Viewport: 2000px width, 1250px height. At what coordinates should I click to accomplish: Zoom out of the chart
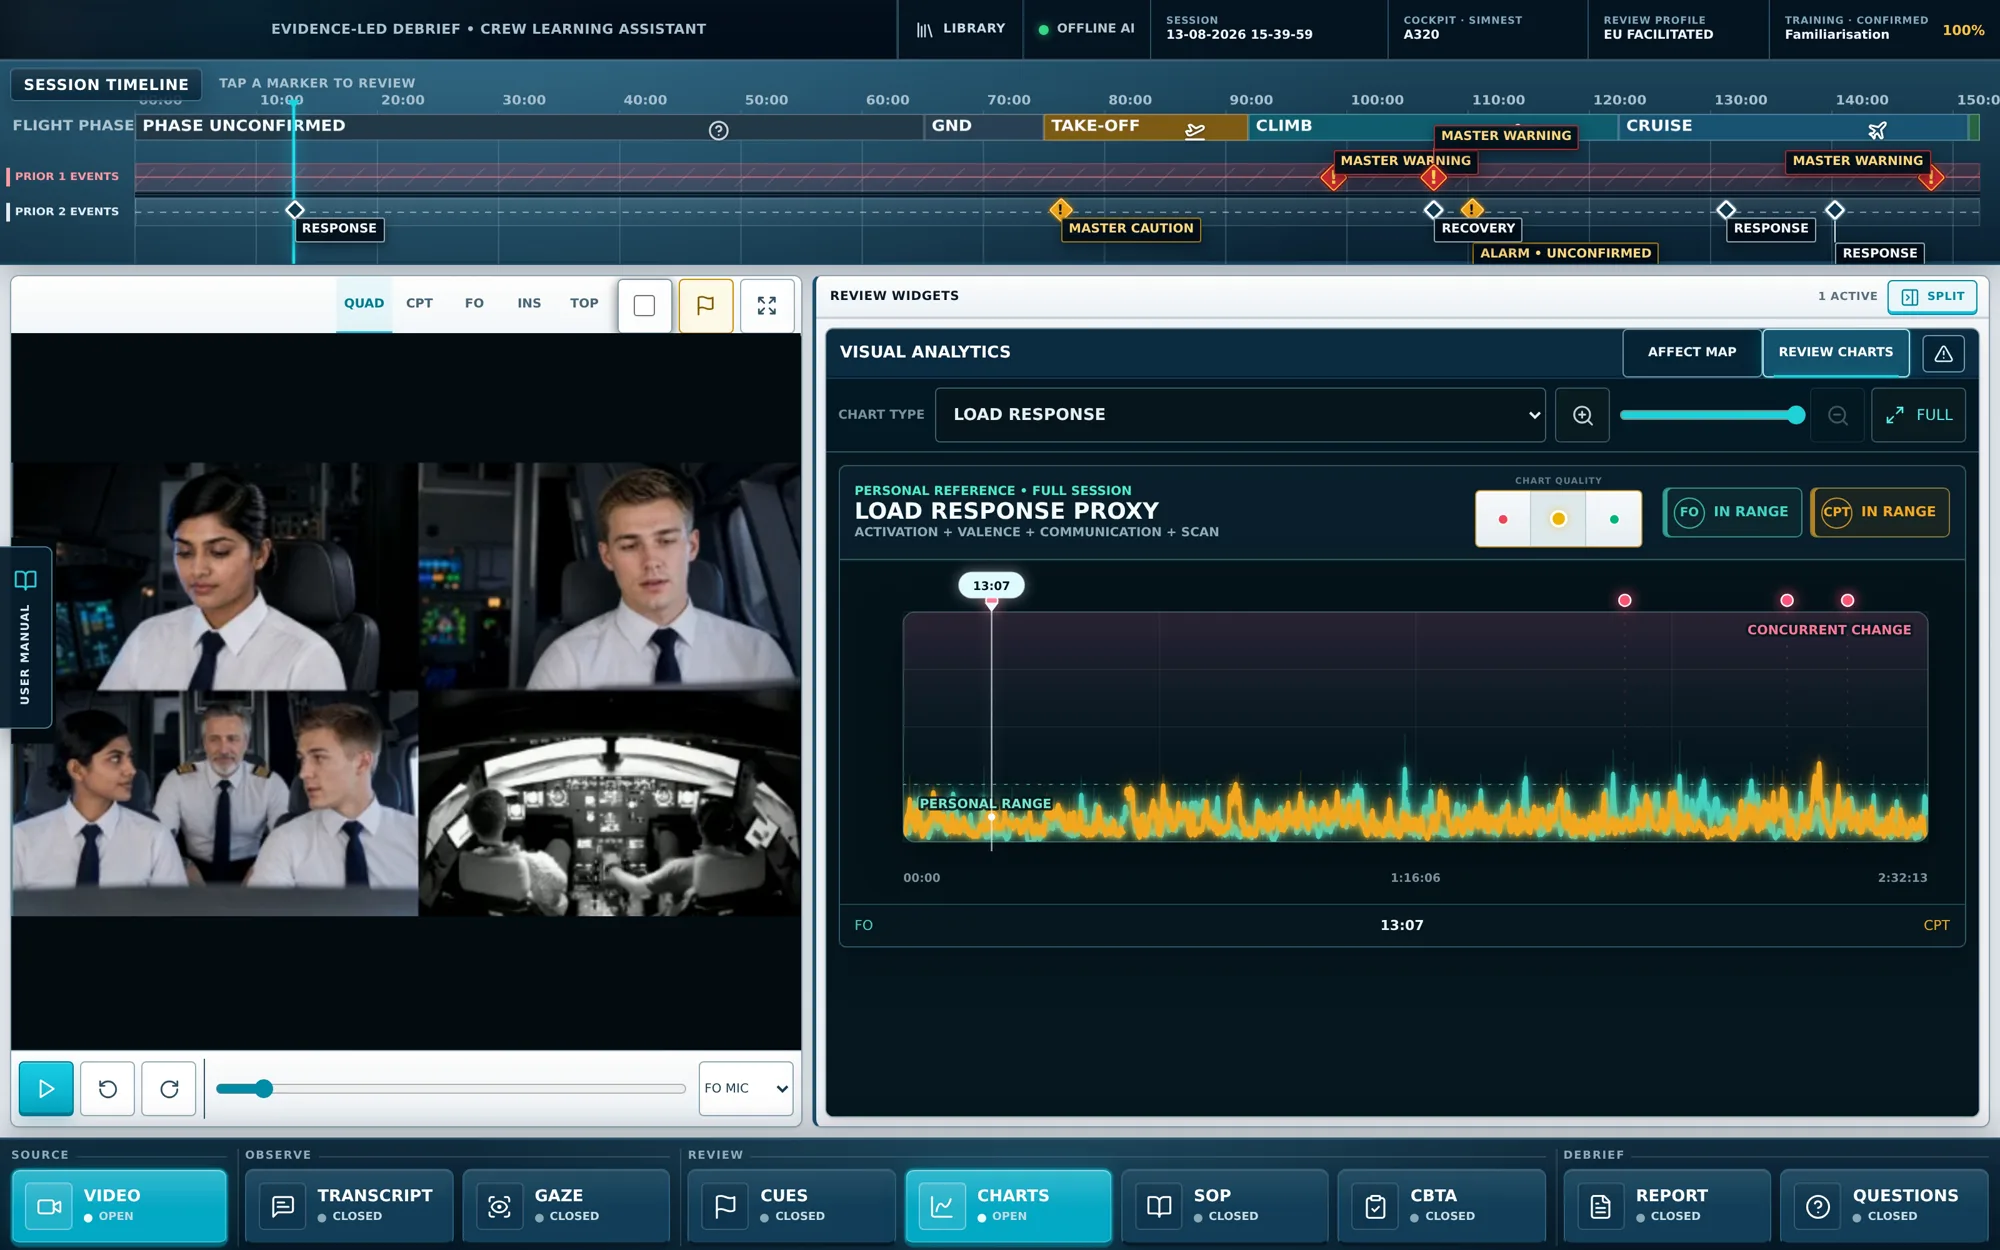click(1837, 415)
